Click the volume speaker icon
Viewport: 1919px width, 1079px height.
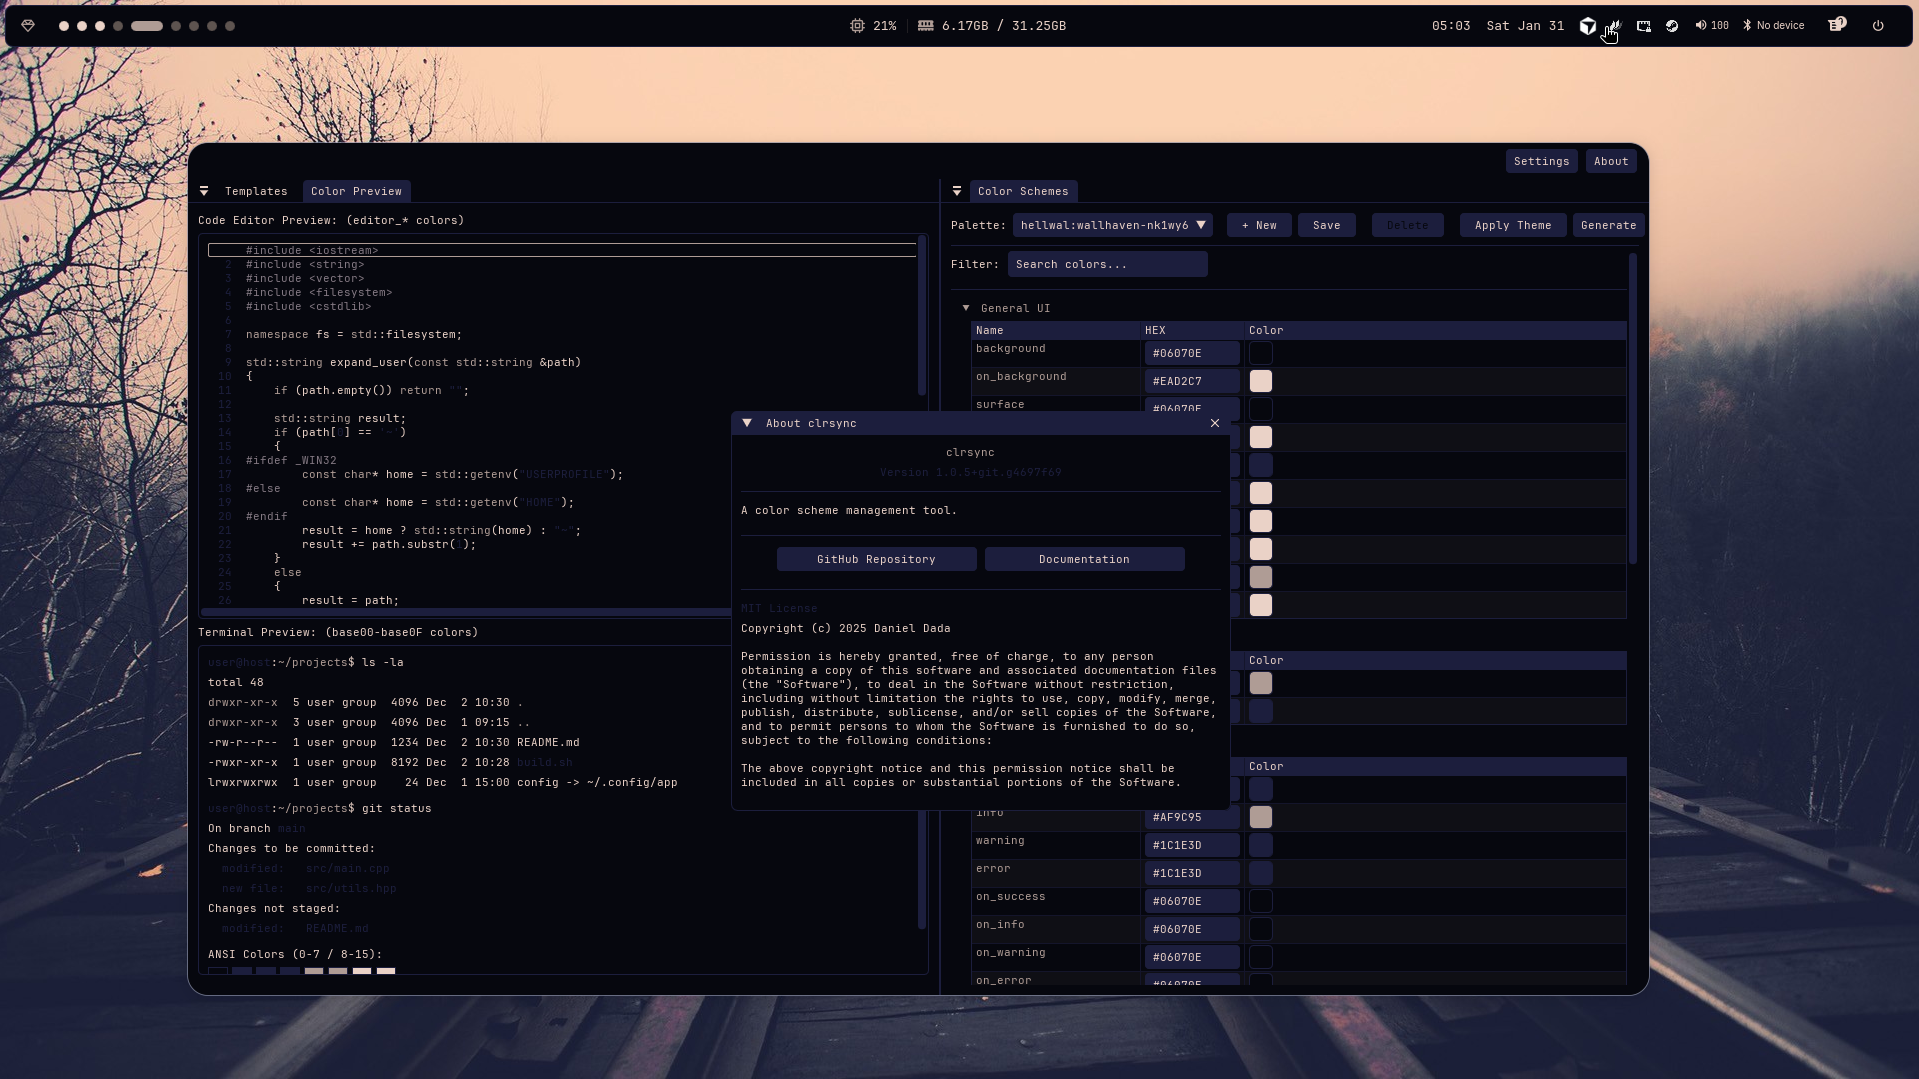click(1700, 26)
